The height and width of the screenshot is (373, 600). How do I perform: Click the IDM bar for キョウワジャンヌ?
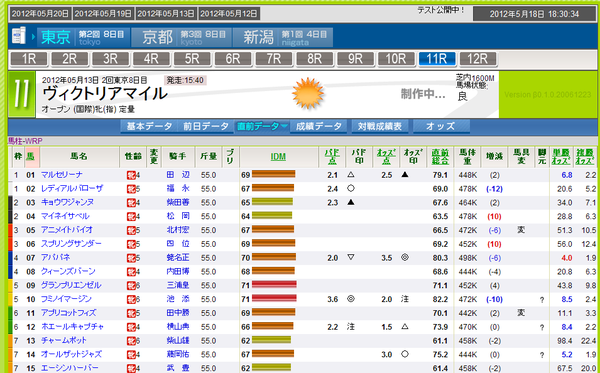[272, 202]
